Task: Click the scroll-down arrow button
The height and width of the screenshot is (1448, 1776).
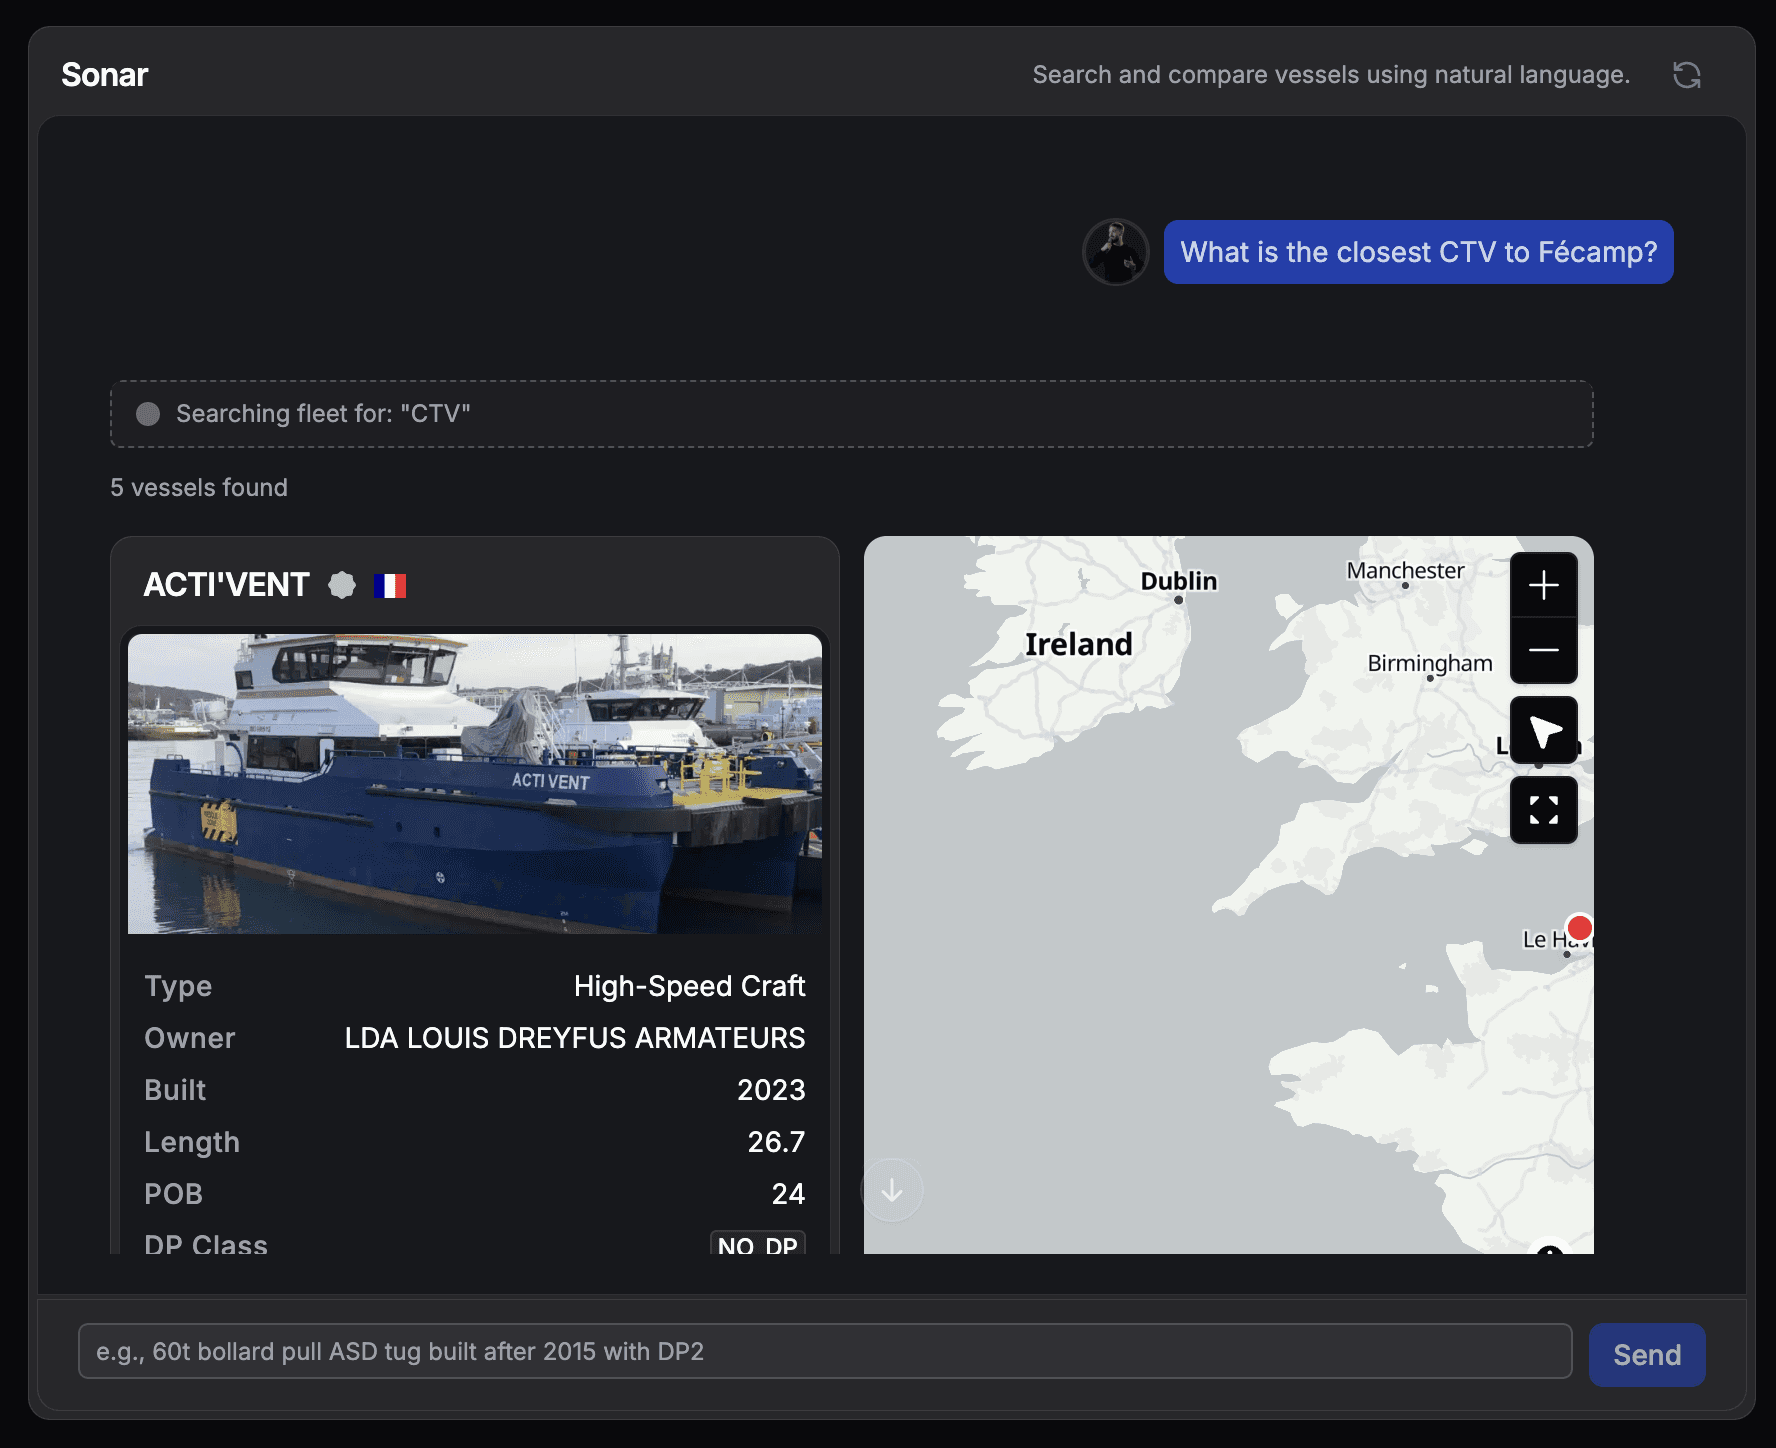Action: [892, 1190]
